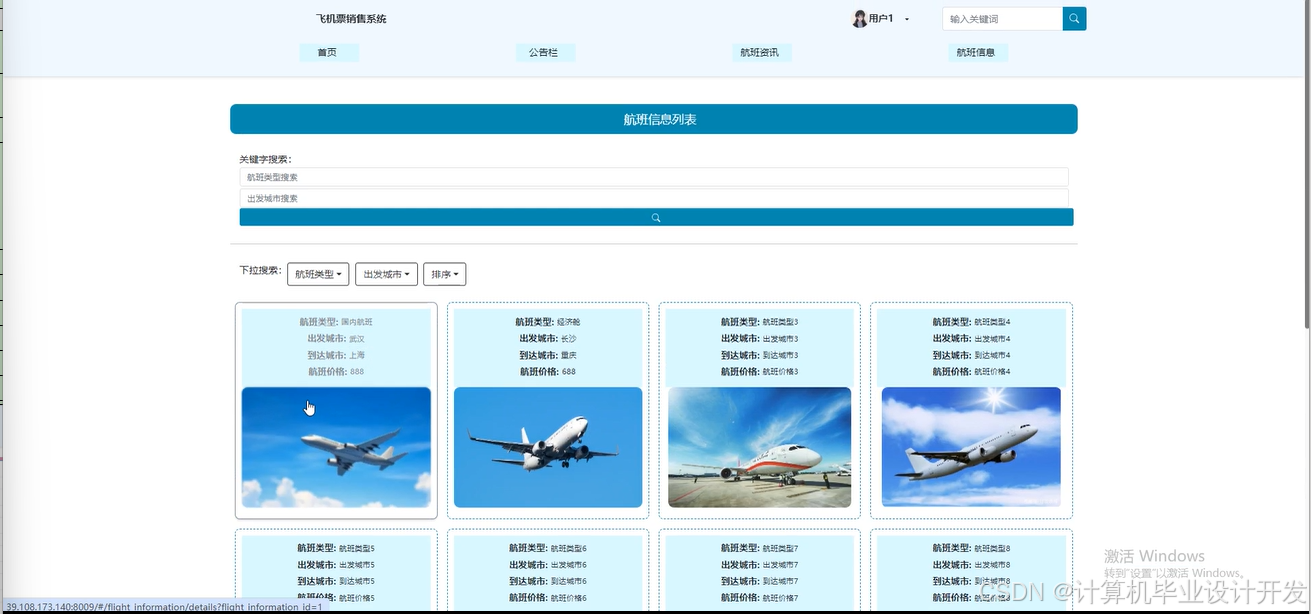The width and height of the screenshot is (1311, 614).
Task: Click the top search magnifier icon button
Action: tap(1074, 19)
